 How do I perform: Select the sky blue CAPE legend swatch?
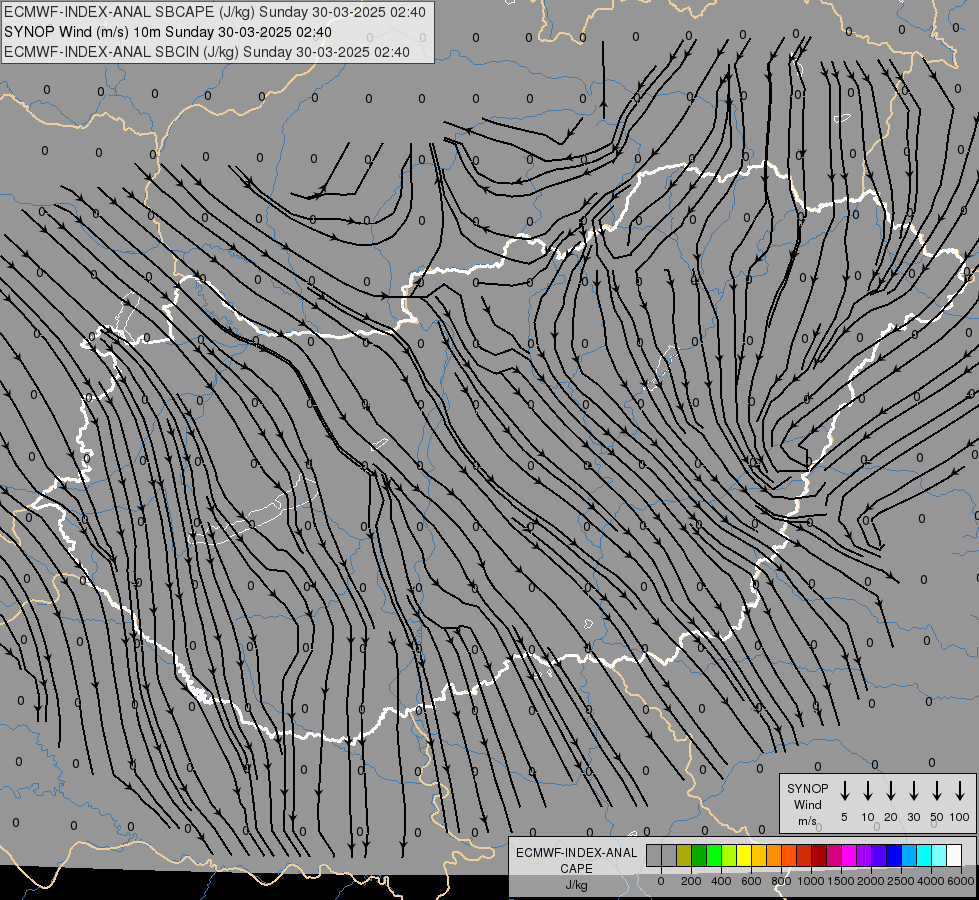[908, 856]
